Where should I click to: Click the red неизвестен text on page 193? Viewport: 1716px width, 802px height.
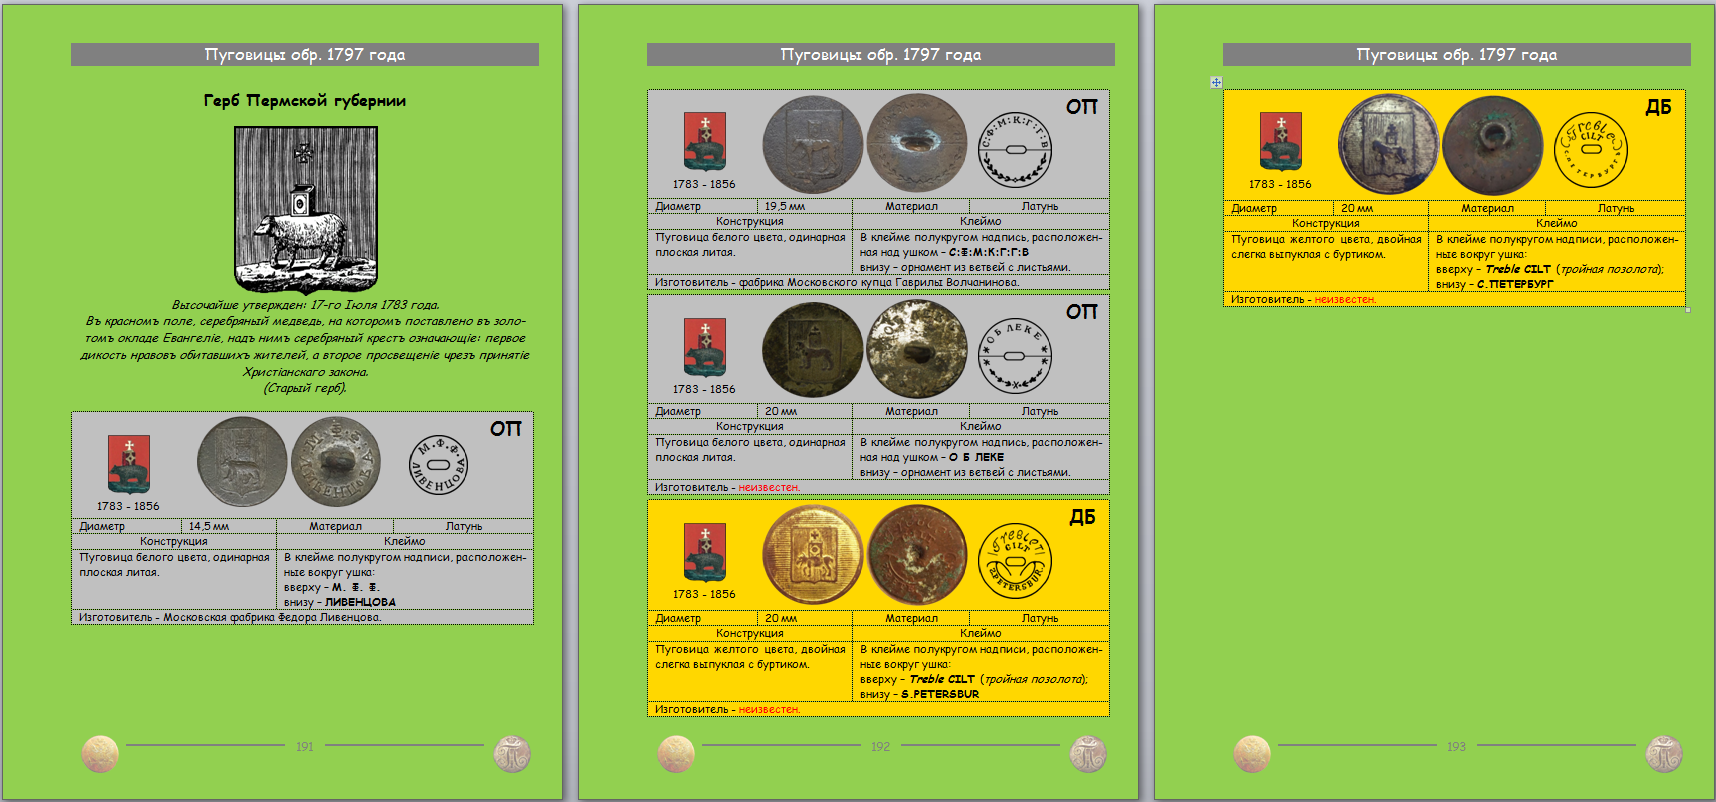1345,299
